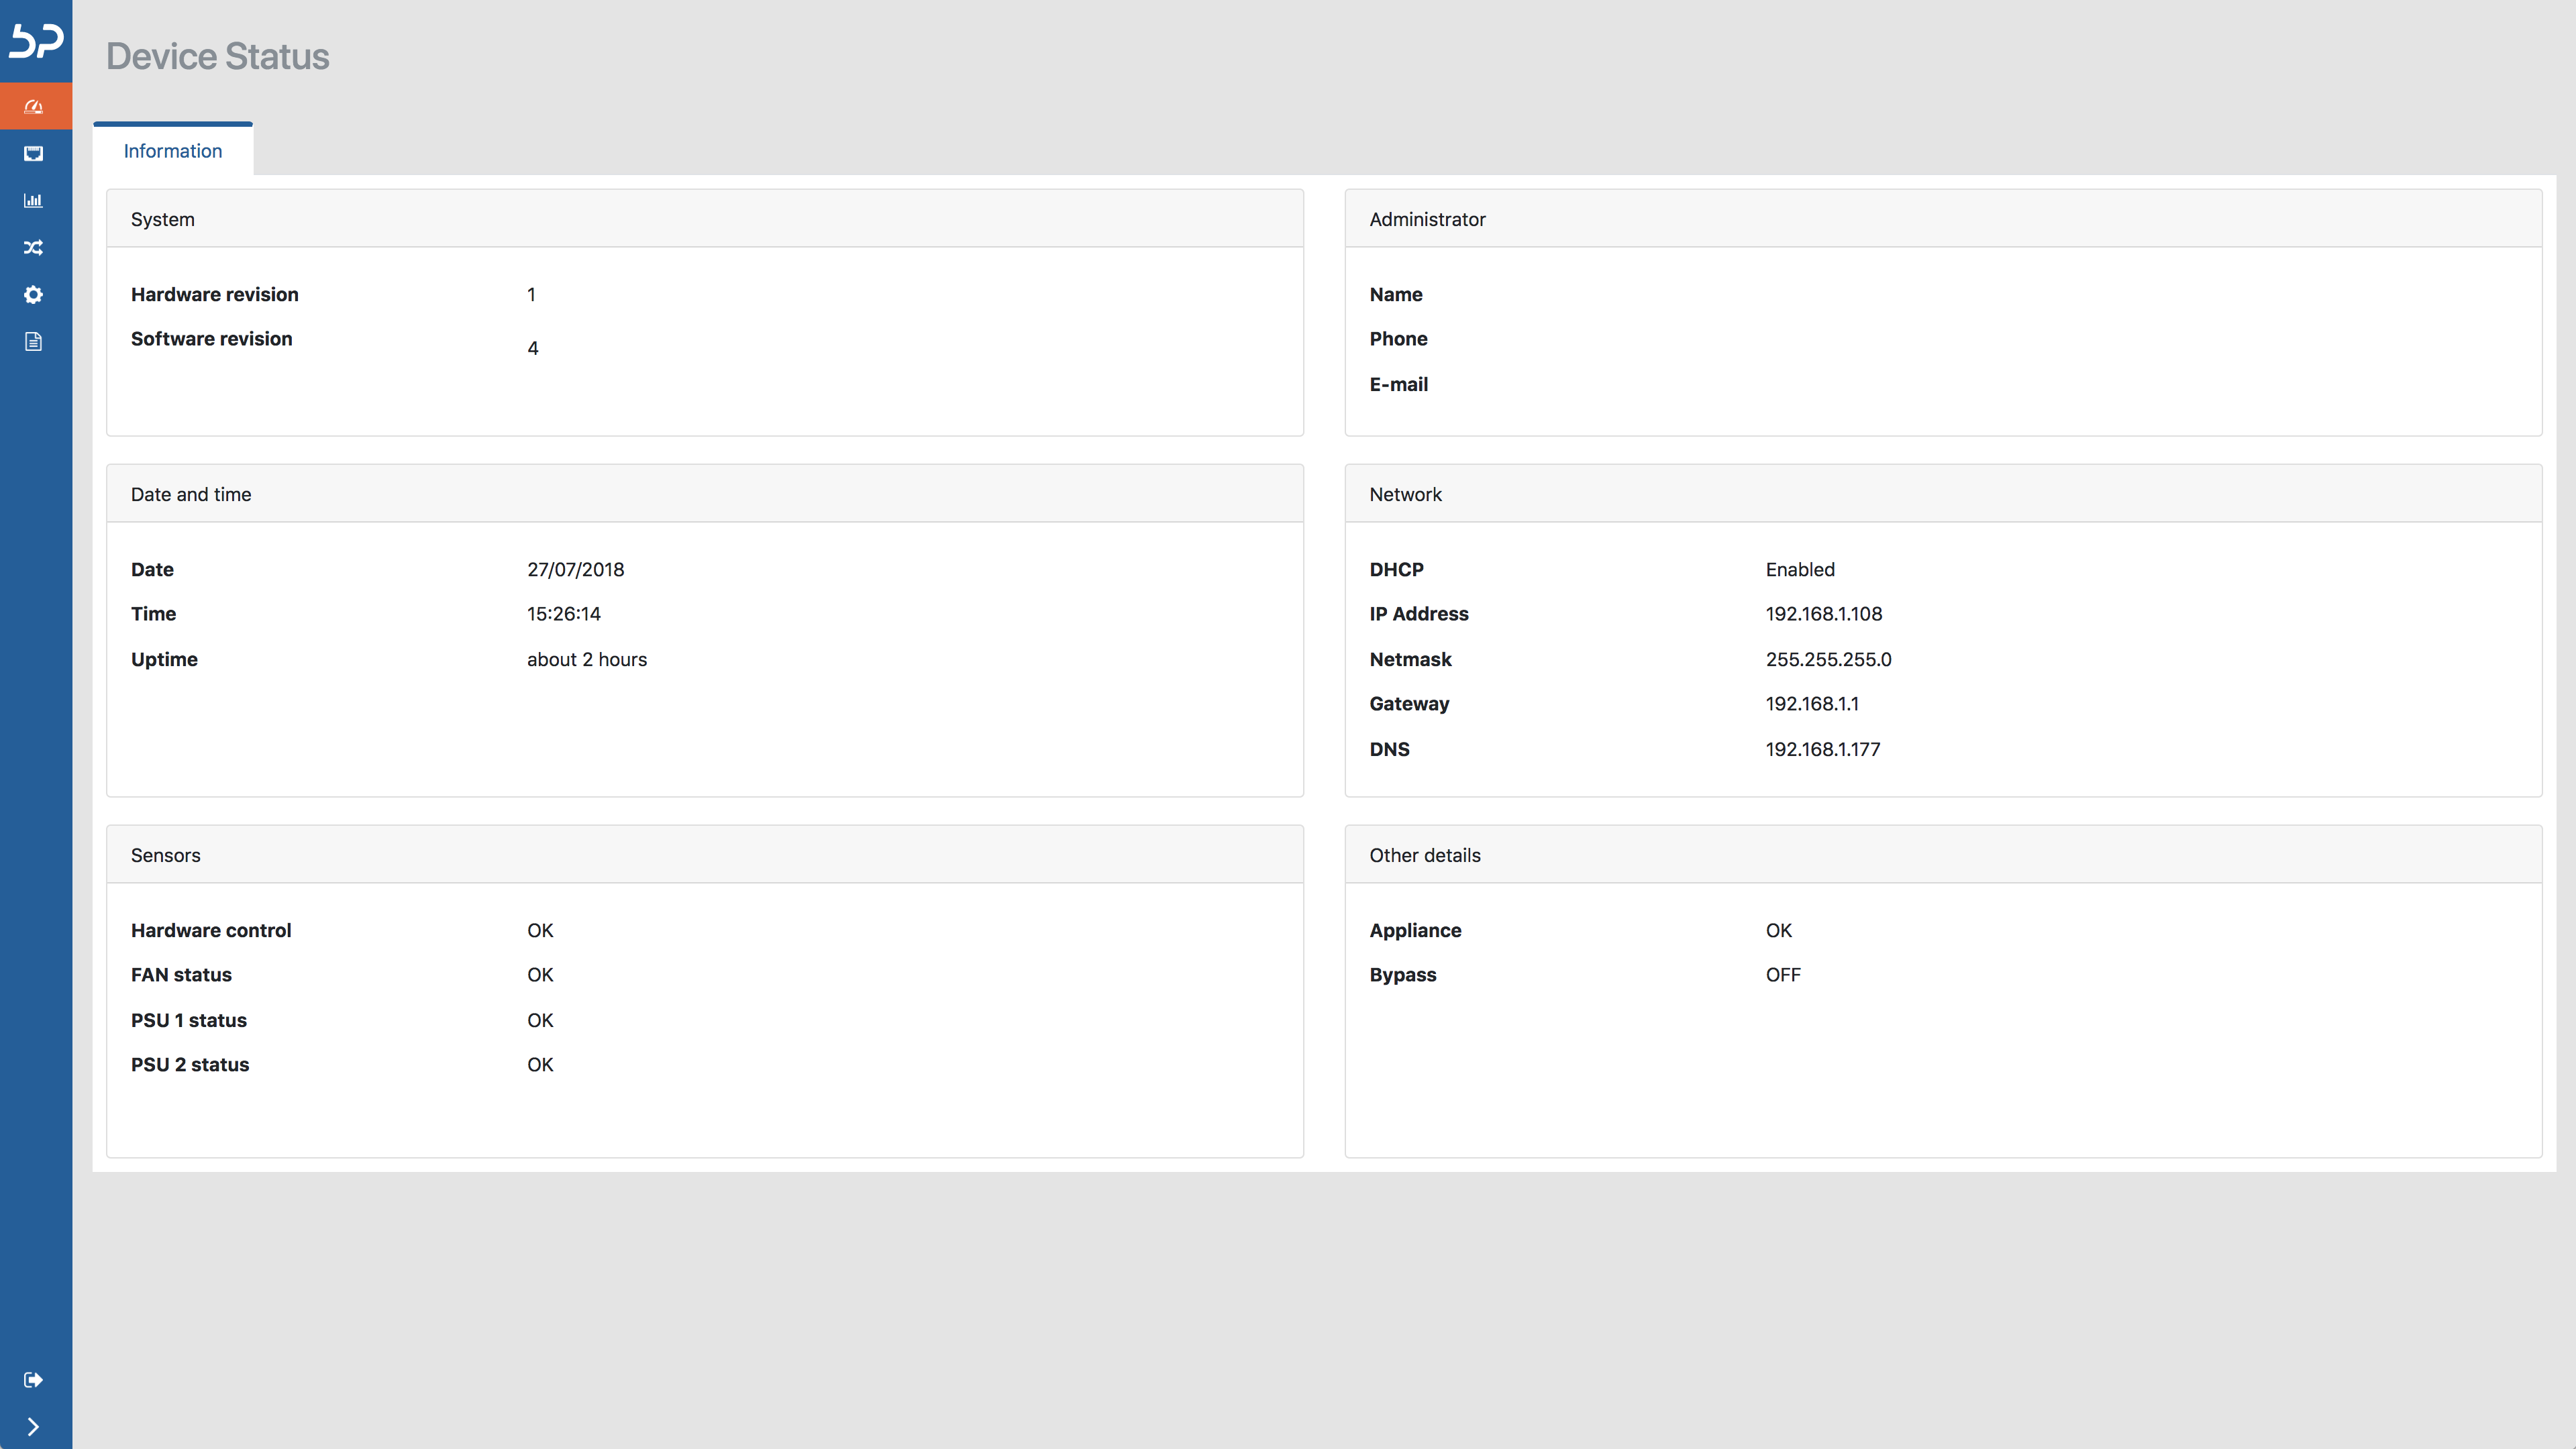Click the DNS value 192.168.1.177

[x=1822, y=749]
